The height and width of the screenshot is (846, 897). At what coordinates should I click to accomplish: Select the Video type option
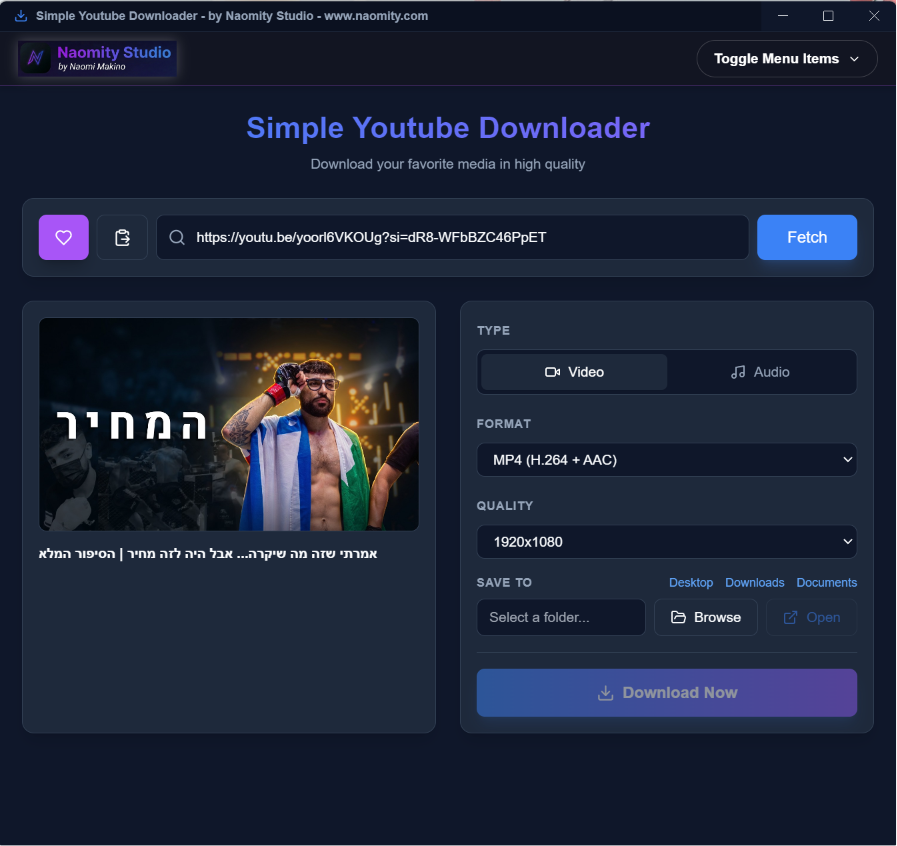[574, 372]
